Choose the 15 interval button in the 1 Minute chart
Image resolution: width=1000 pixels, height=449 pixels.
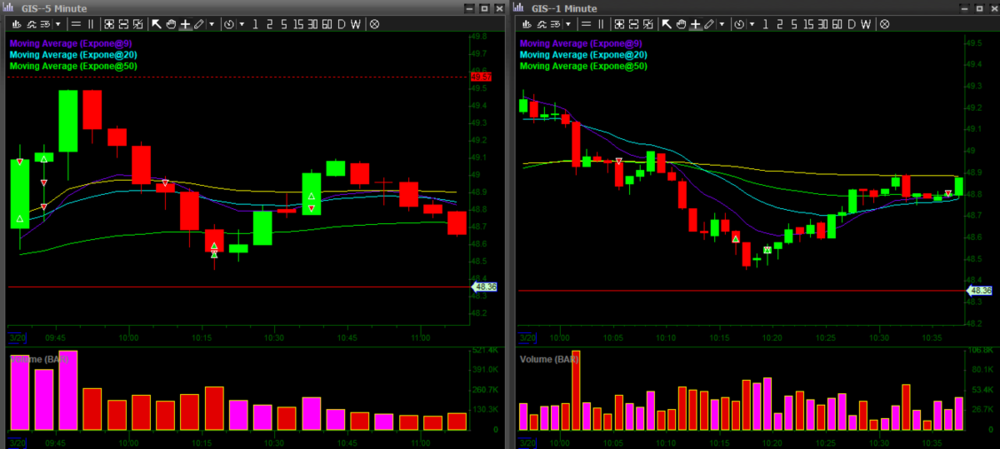click(808, 23)
